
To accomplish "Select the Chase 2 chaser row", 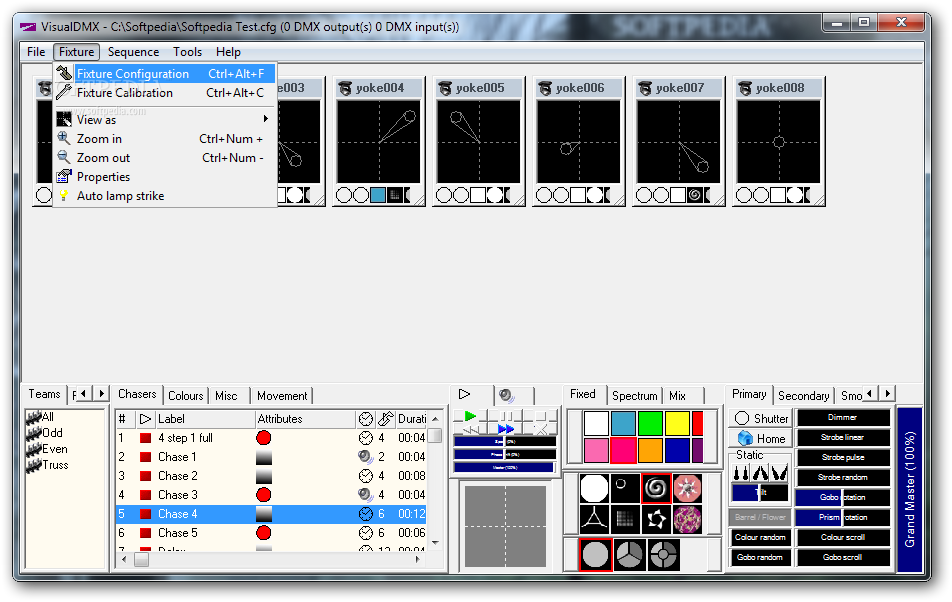I will click(271, 476).
